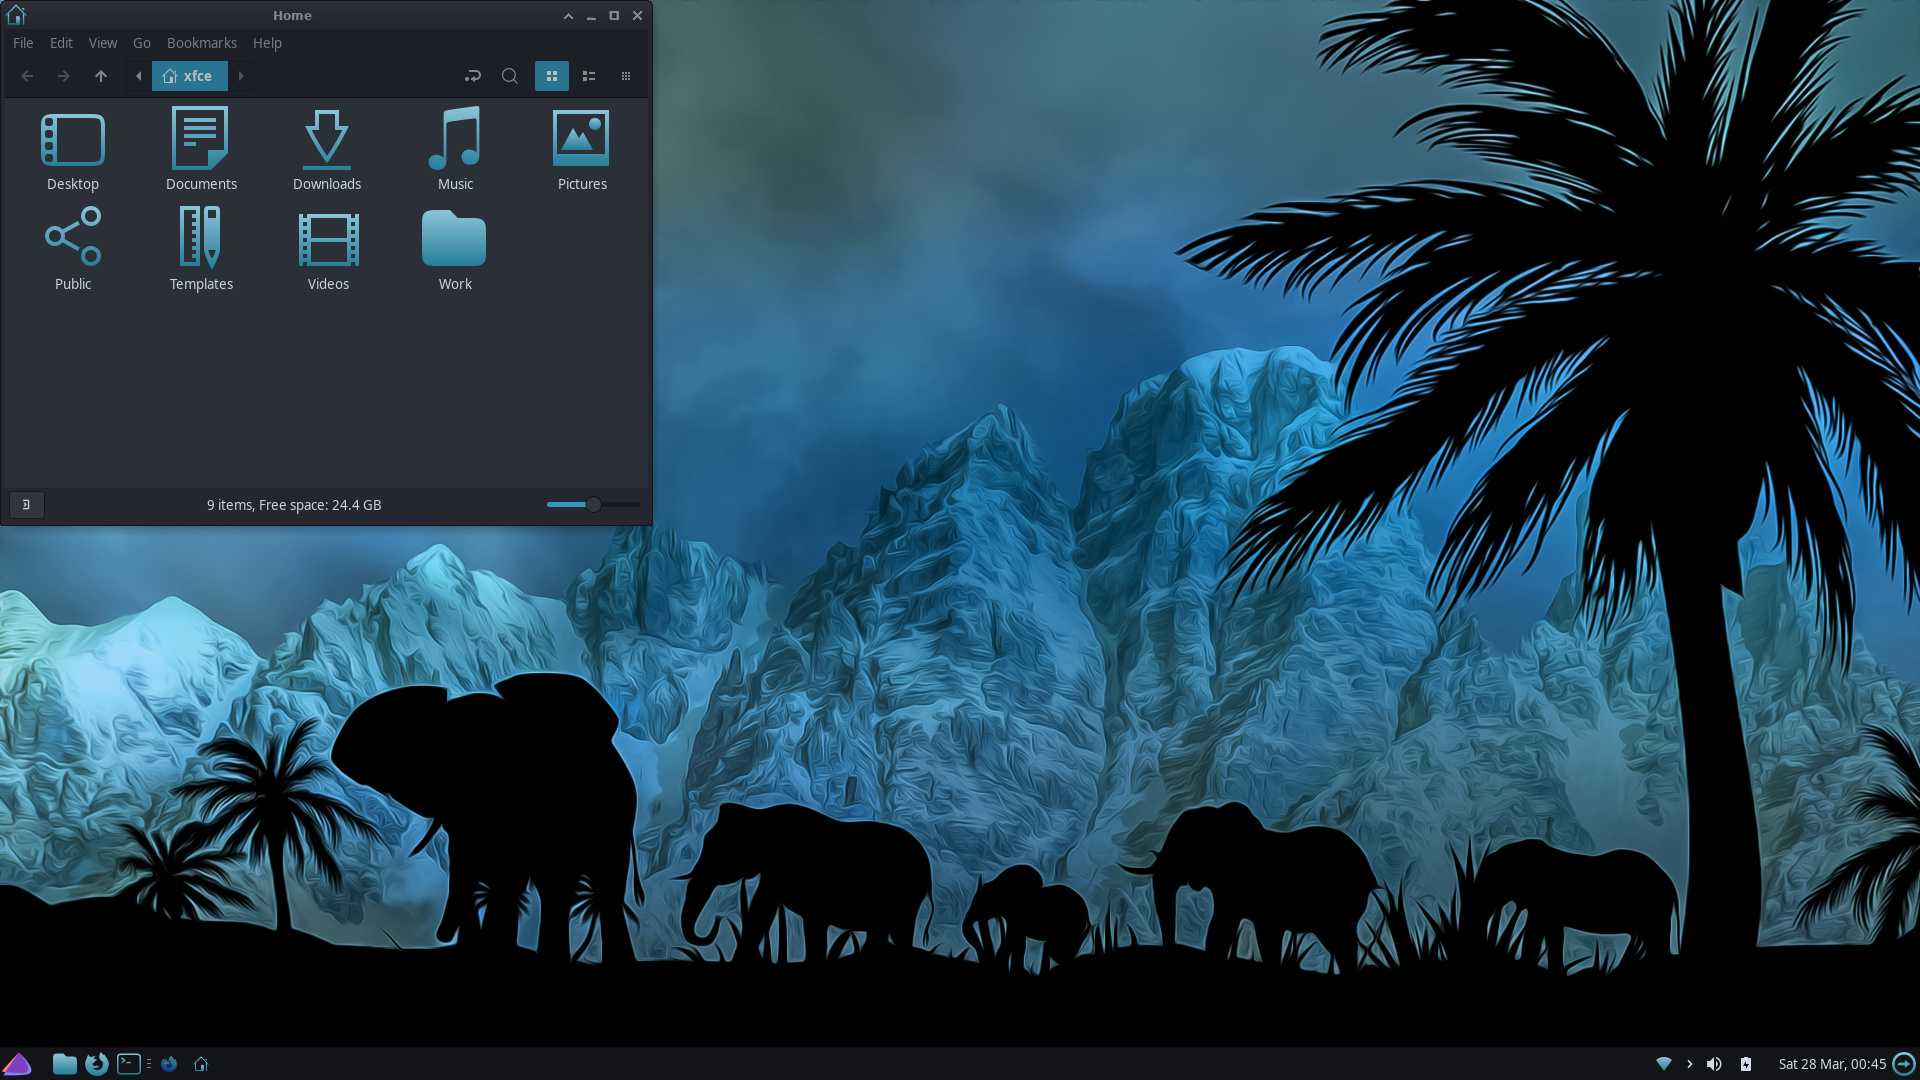
Task: Click the volume speaker icon in tray
Action: (x=1714, y=1064)
